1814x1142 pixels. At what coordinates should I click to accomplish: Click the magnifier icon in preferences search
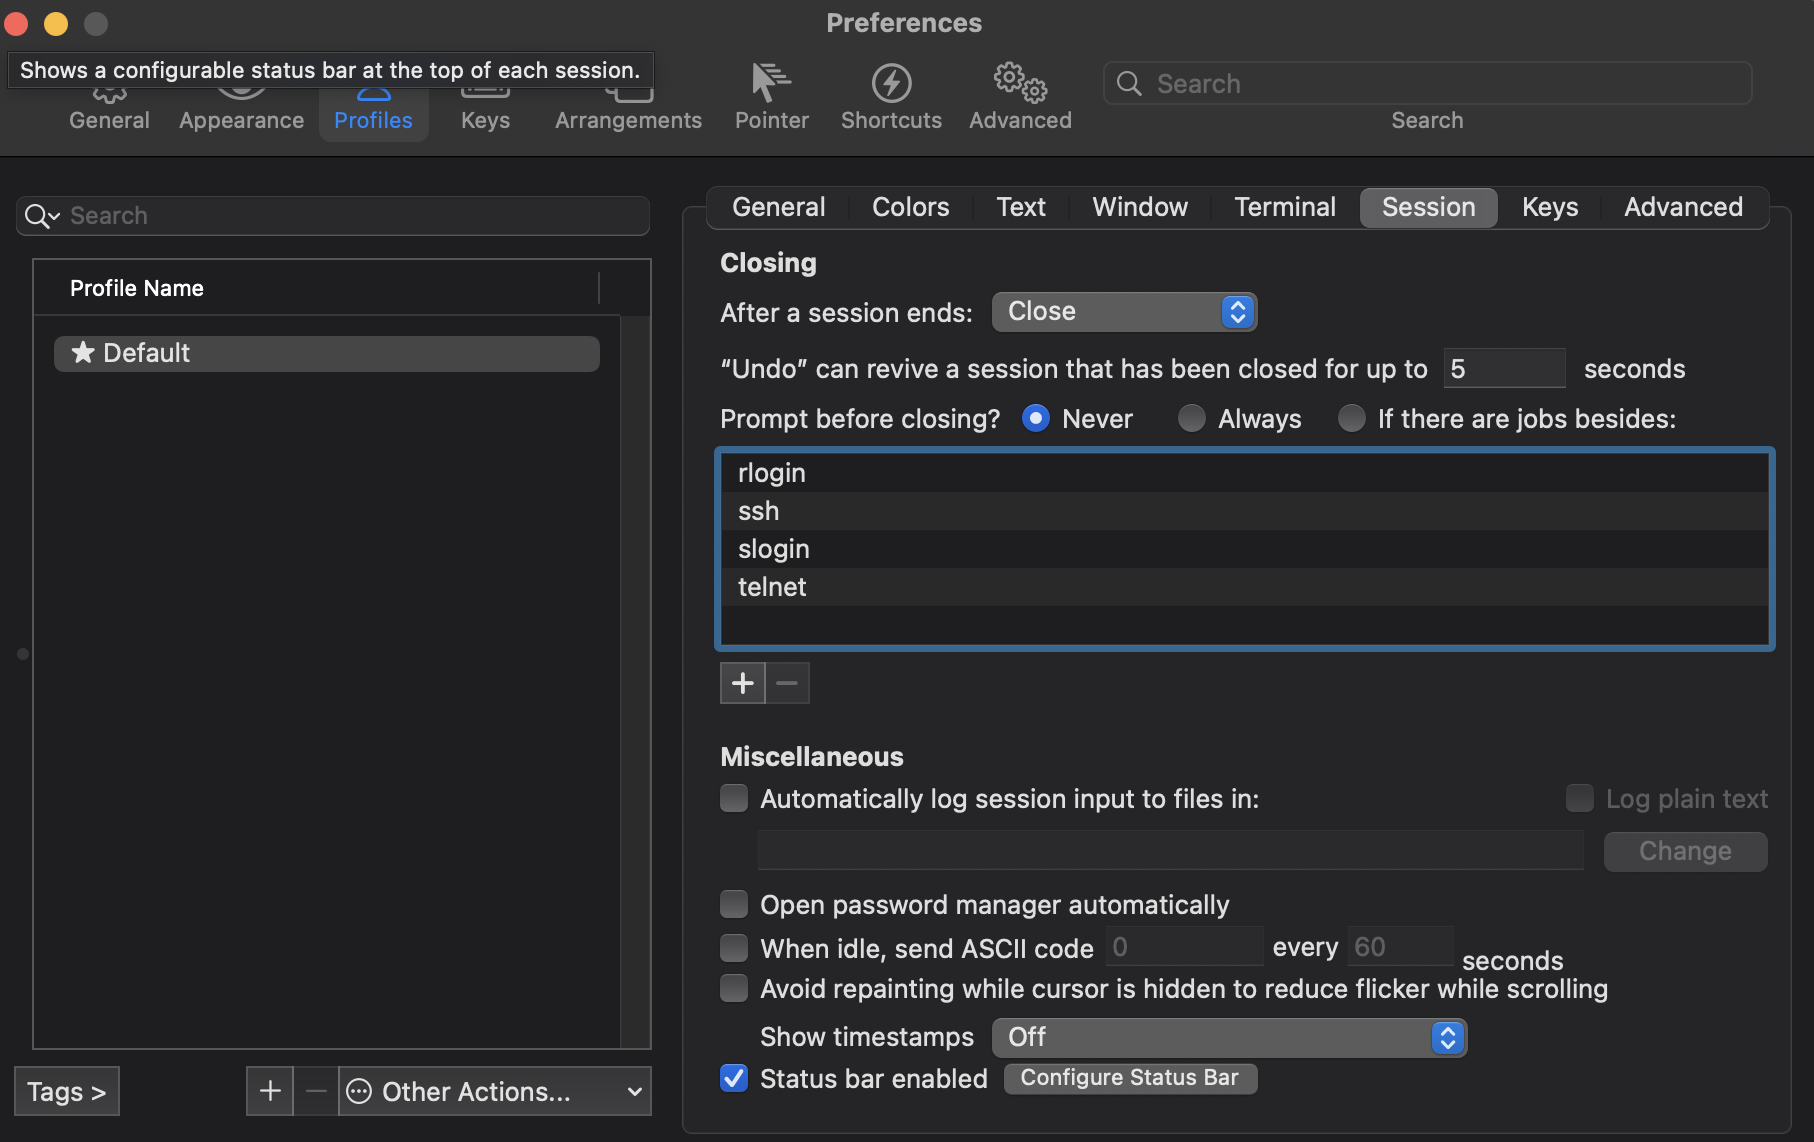1129,83
